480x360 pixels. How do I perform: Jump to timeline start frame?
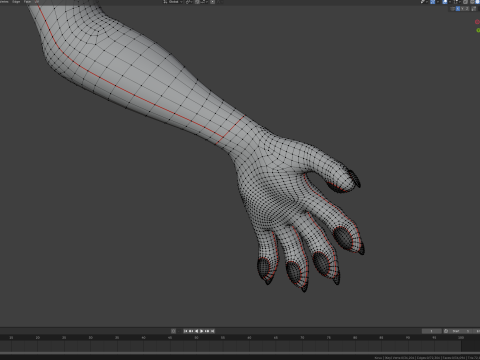pyautogui.click(x=186, y=331)
